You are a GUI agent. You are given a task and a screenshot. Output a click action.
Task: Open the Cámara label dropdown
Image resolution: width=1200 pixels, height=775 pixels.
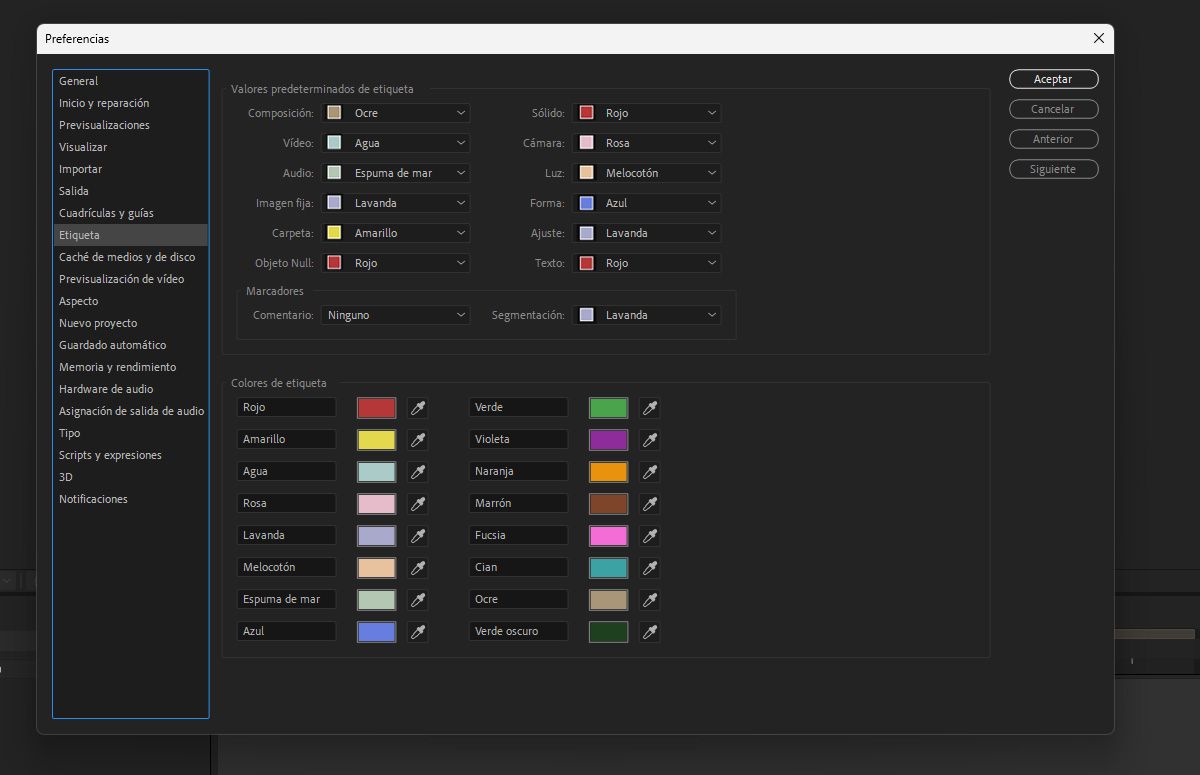tap(647, 143)
